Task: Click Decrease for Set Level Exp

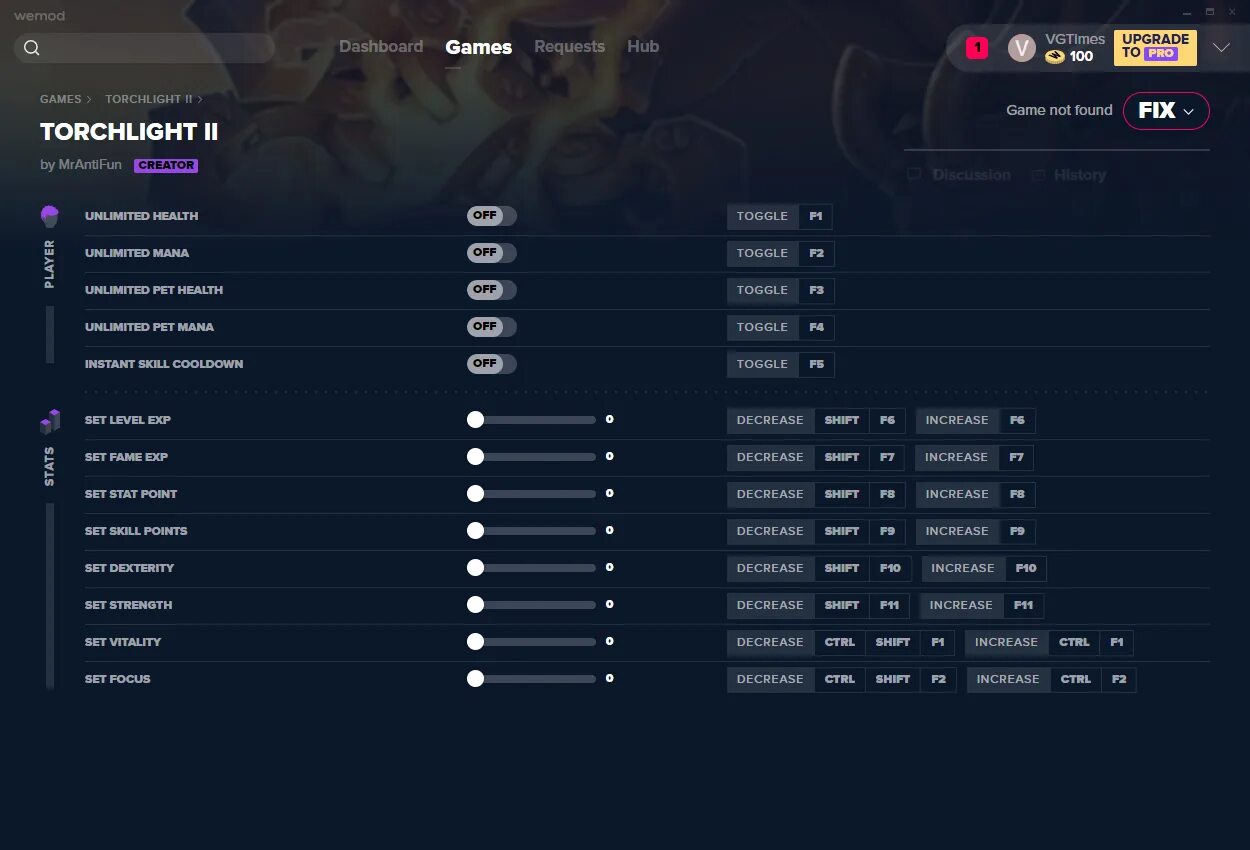Action: pyautogui.click(x=770, y=420)
